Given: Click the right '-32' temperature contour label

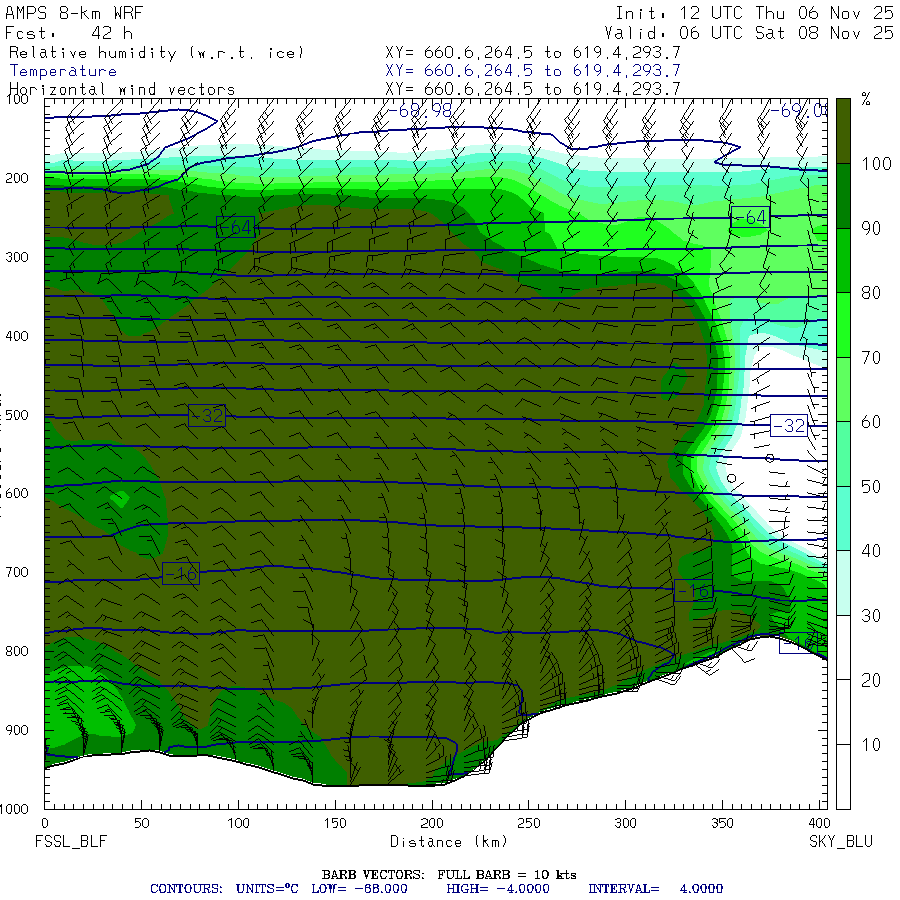Looking at the screenshot, I should coord(789,425).
